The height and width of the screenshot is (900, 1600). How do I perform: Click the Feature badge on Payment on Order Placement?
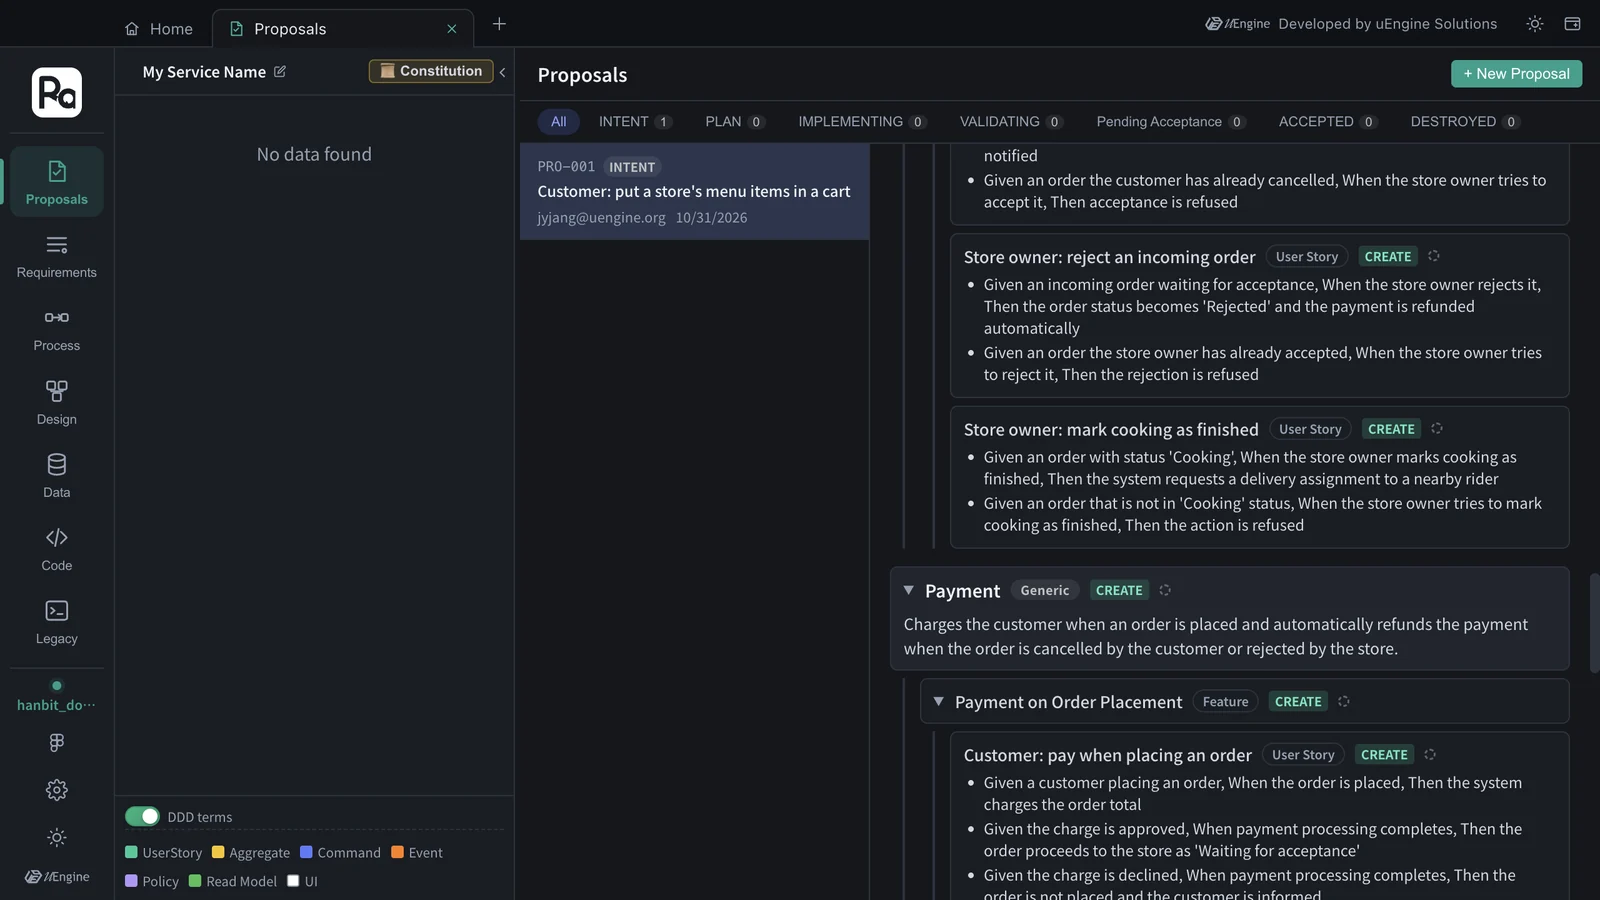pos(1225,702)
